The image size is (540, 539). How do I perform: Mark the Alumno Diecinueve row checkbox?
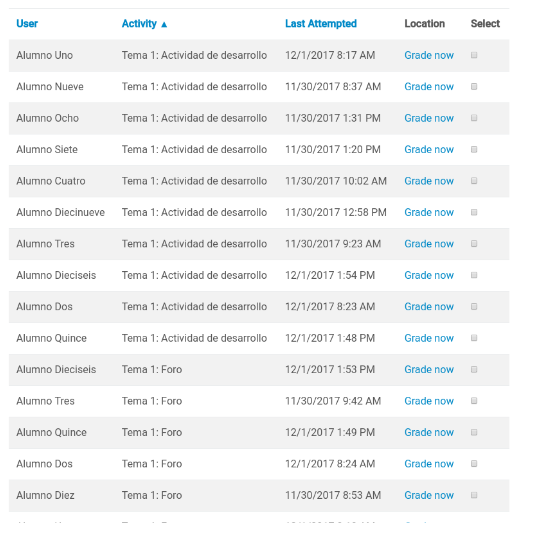pos(474,212)
